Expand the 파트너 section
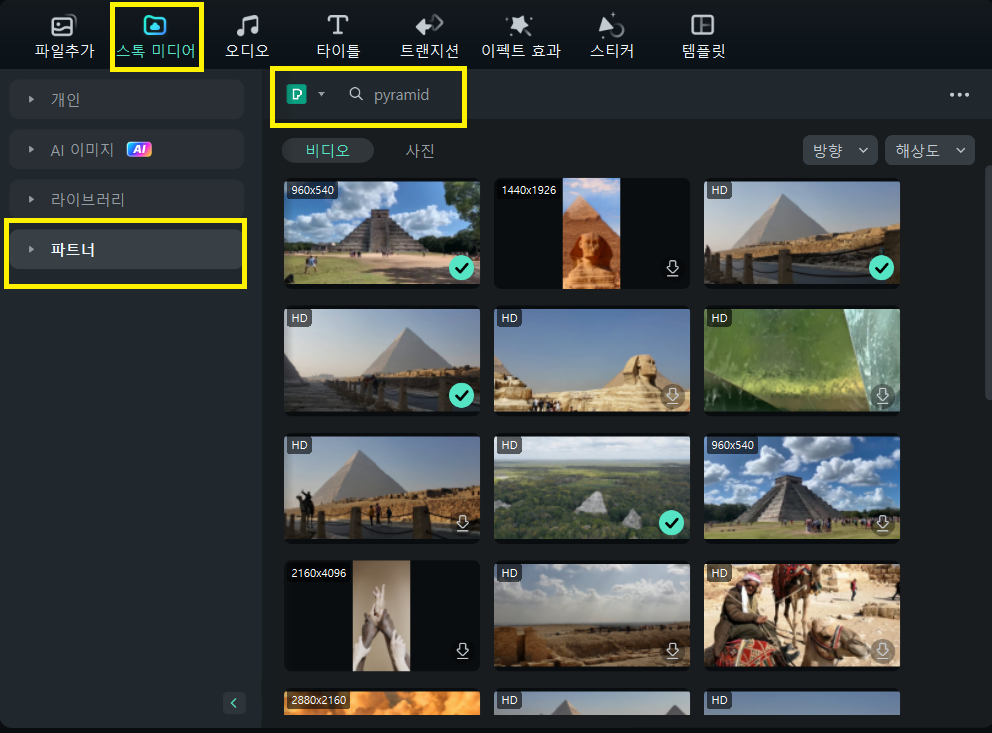The height and width of the screenshot is (733, 992). pos(127,249)
